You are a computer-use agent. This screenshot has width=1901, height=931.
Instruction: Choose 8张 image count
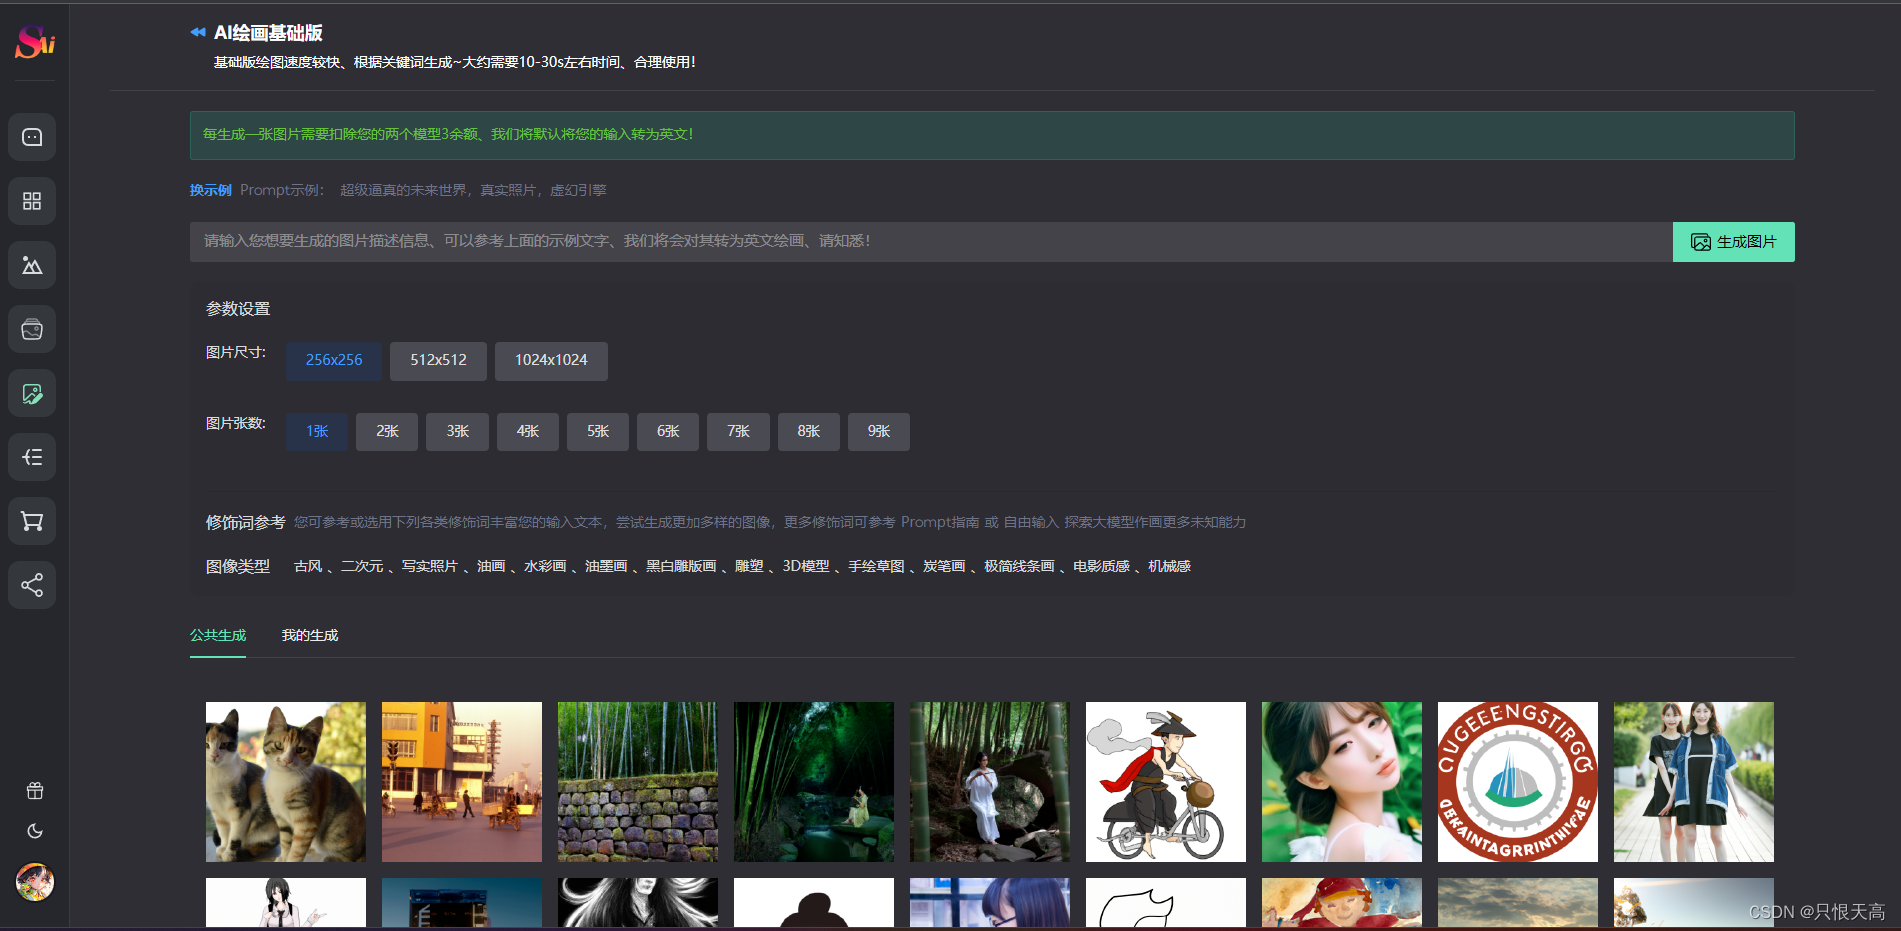coord(809,432)
